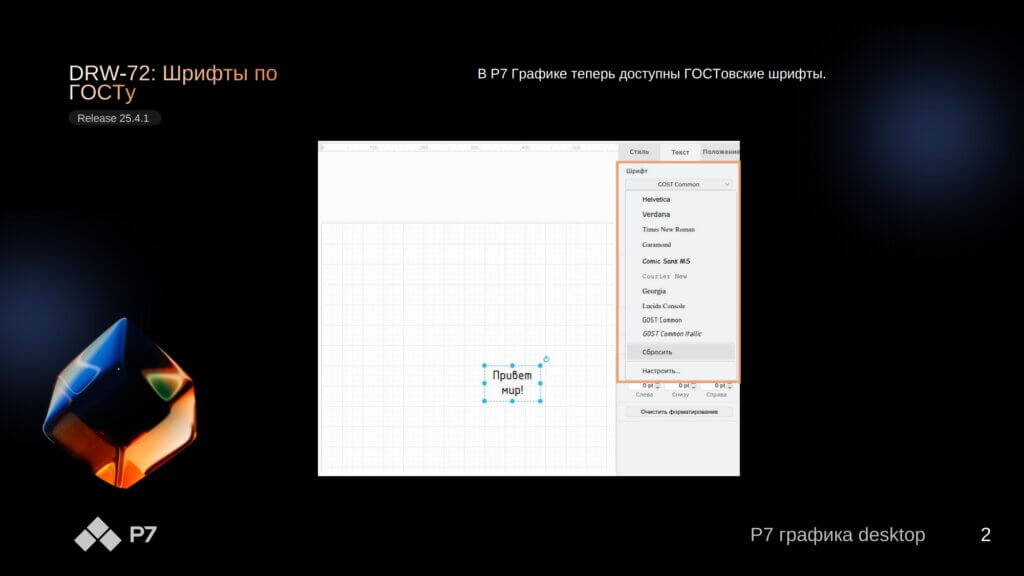Click Сбросить to reset the font
Viewport: 1024px width, 576px height.
click(x=657, y=352)
